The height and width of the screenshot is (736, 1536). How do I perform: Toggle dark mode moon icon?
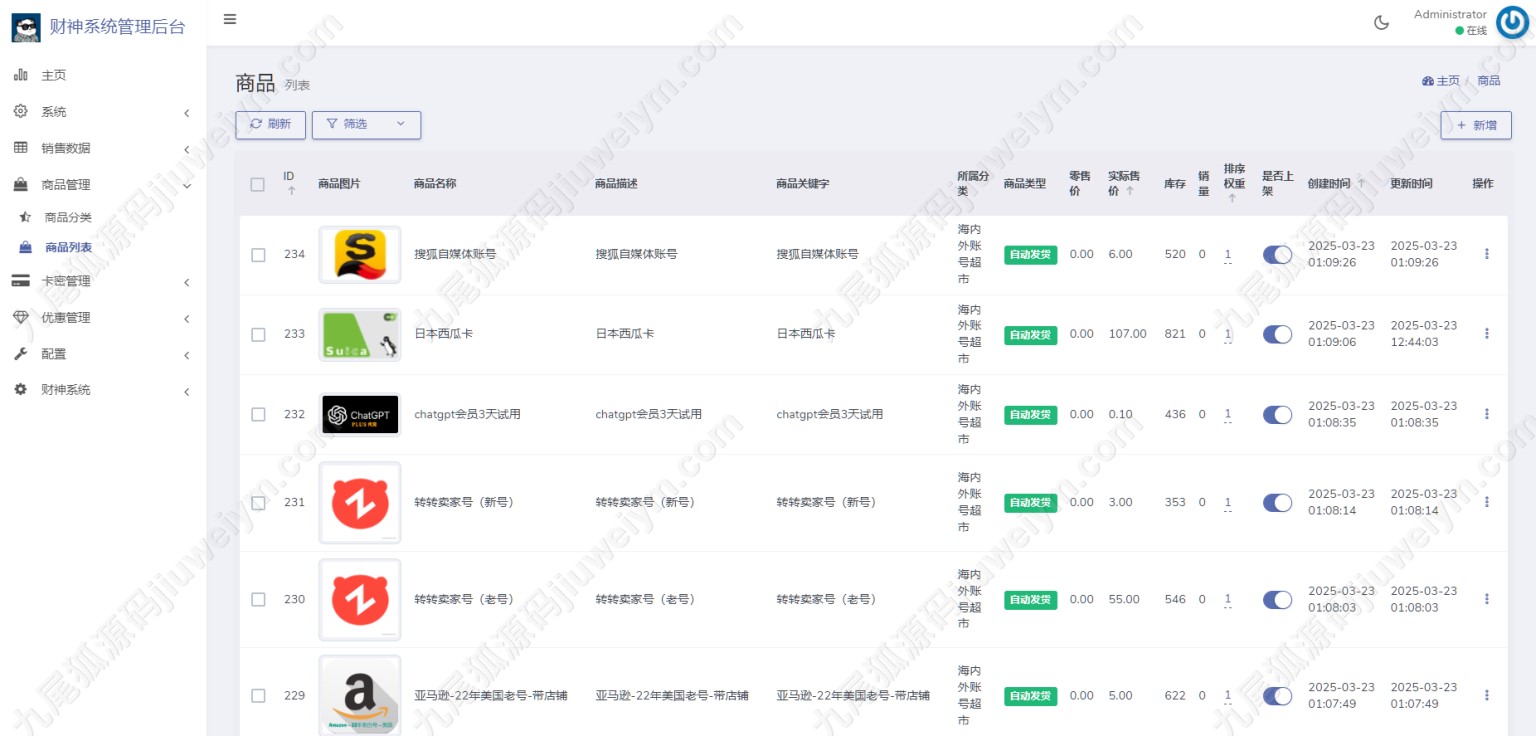[x=1382, y=23]
